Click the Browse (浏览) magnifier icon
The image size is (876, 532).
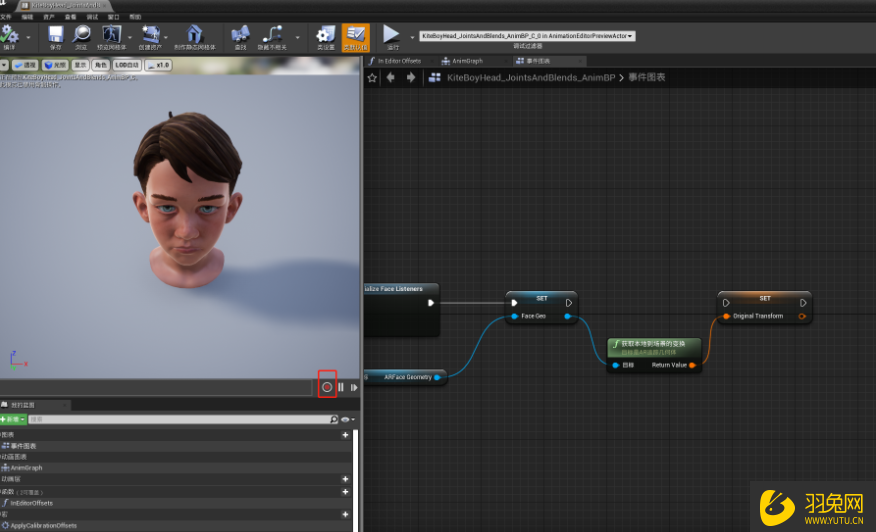point(82,36)
